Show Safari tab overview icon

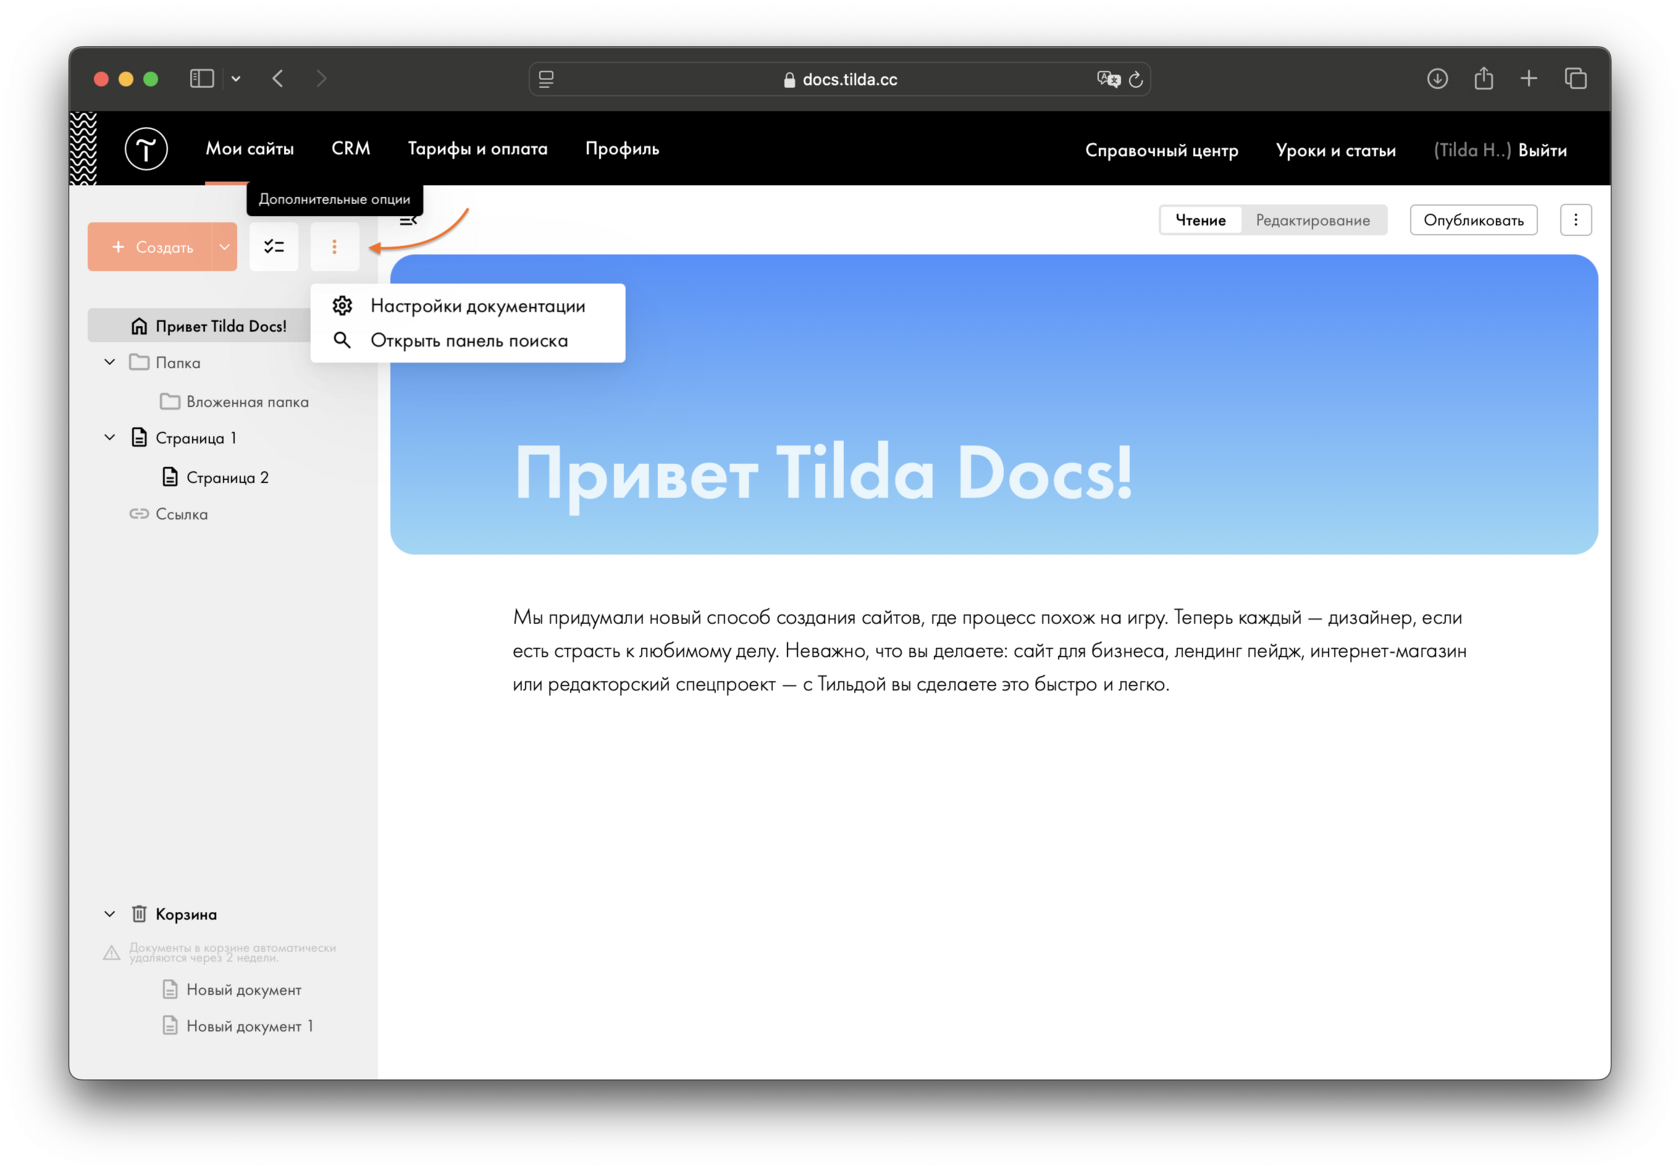pos(1576,78)
